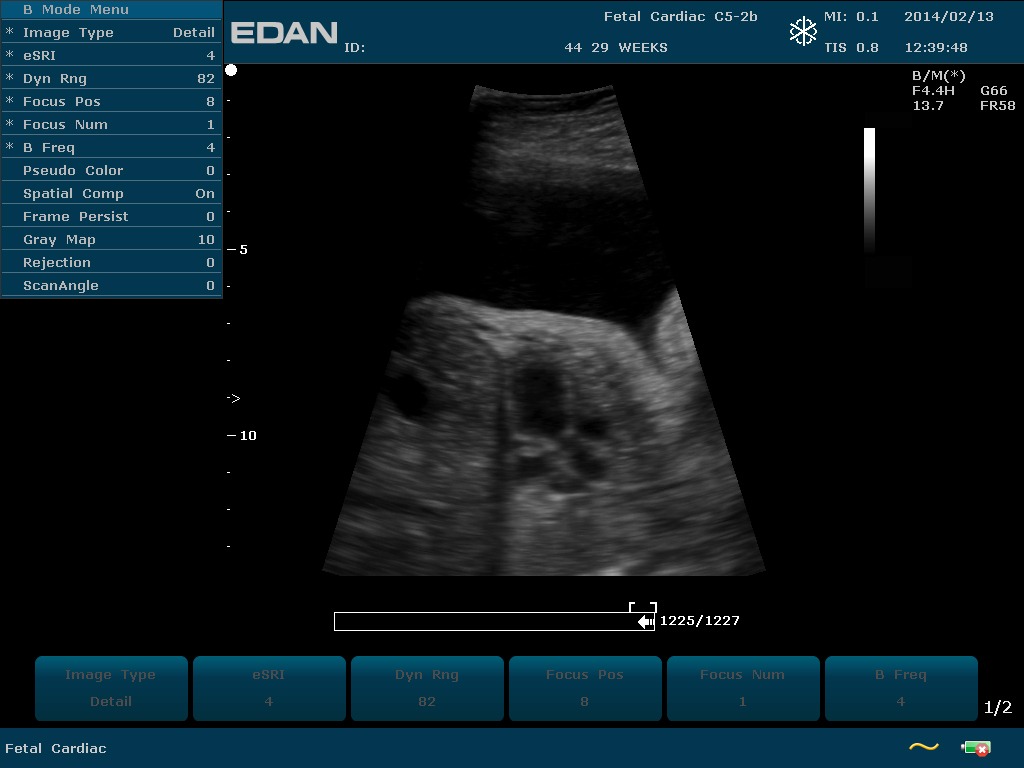Click the battery status icon
This screenshot has height=768, width=1024.
[976, 748]
